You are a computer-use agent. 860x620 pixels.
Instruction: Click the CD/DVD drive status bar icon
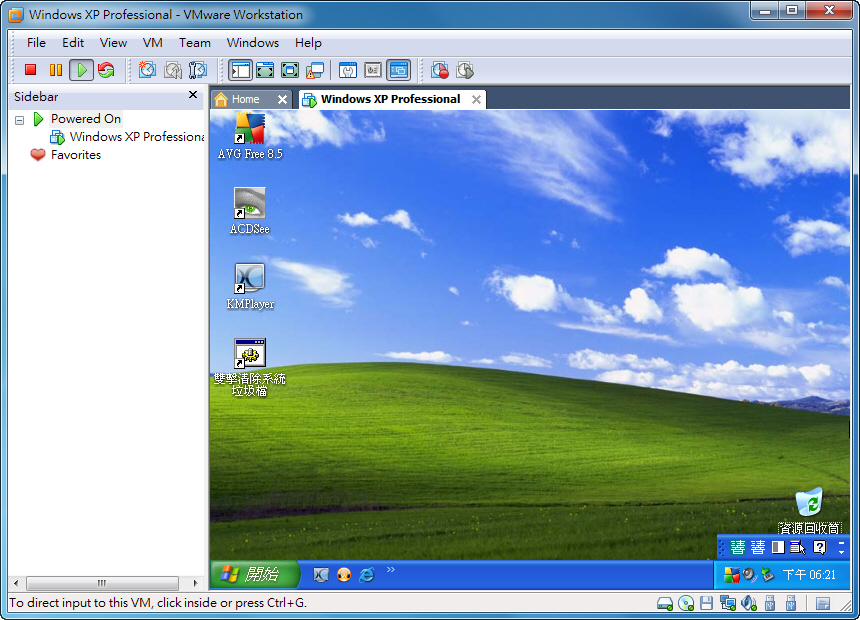coord(686,604)
